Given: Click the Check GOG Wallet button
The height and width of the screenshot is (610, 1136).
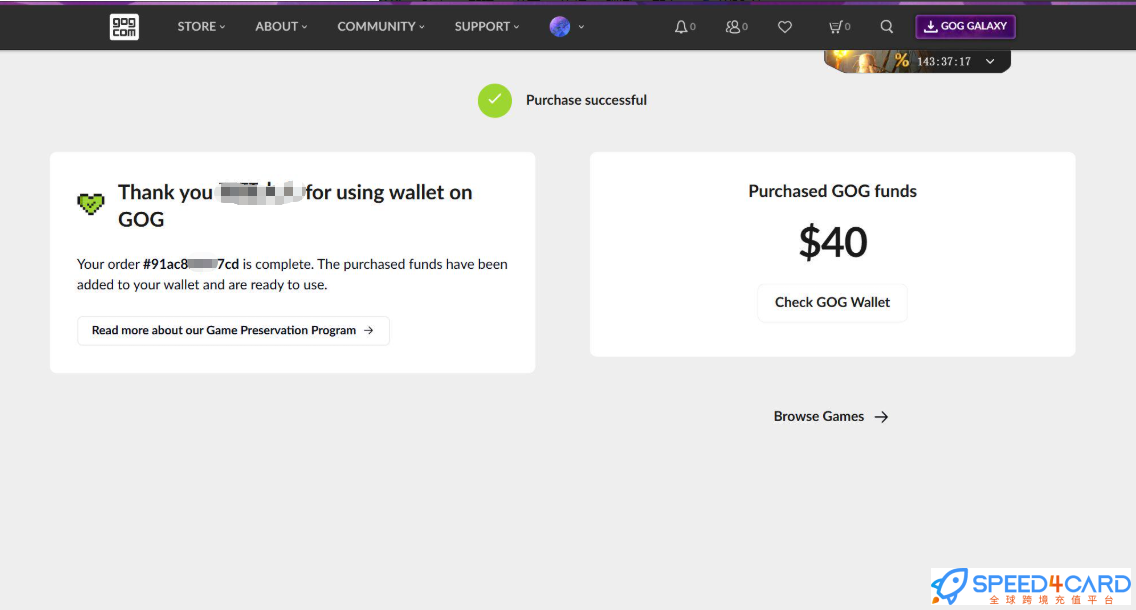Looking at the screenshot, I should (832, 303).
